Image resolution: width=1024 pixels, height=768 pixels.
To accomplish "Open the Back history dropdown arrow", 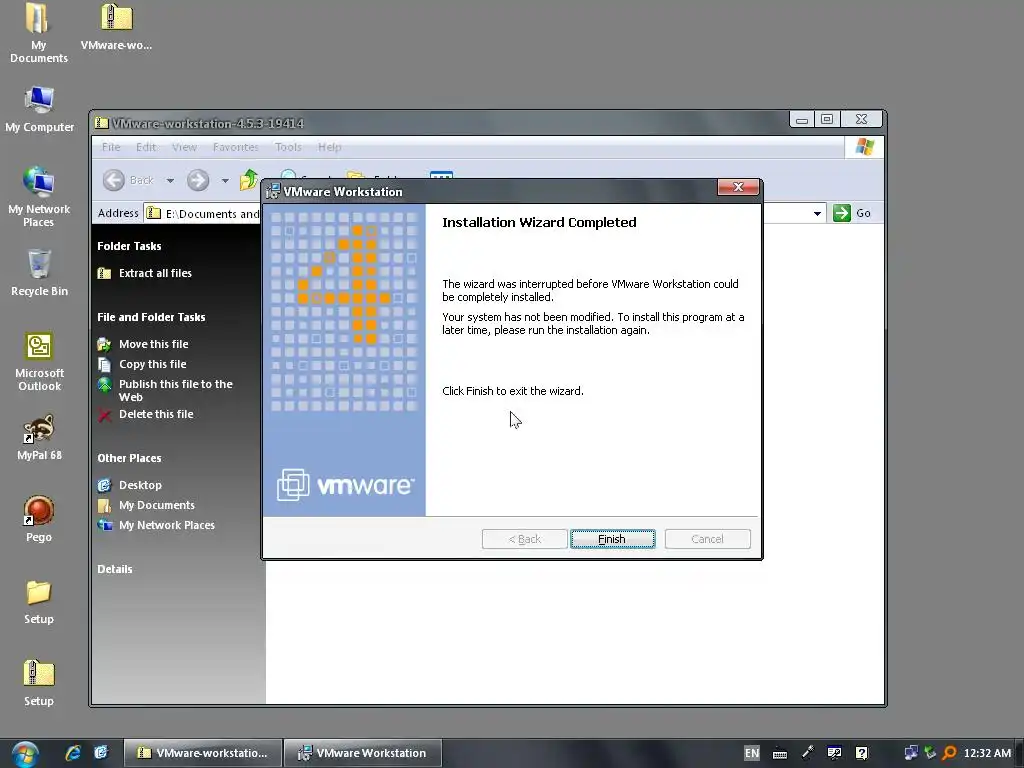I will (x=170, y=180).
